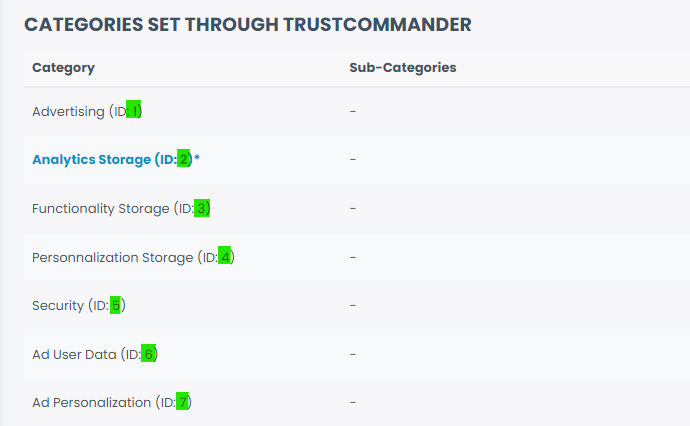
Task: Click the sub-category dash in the Security row
Action: 353,305
